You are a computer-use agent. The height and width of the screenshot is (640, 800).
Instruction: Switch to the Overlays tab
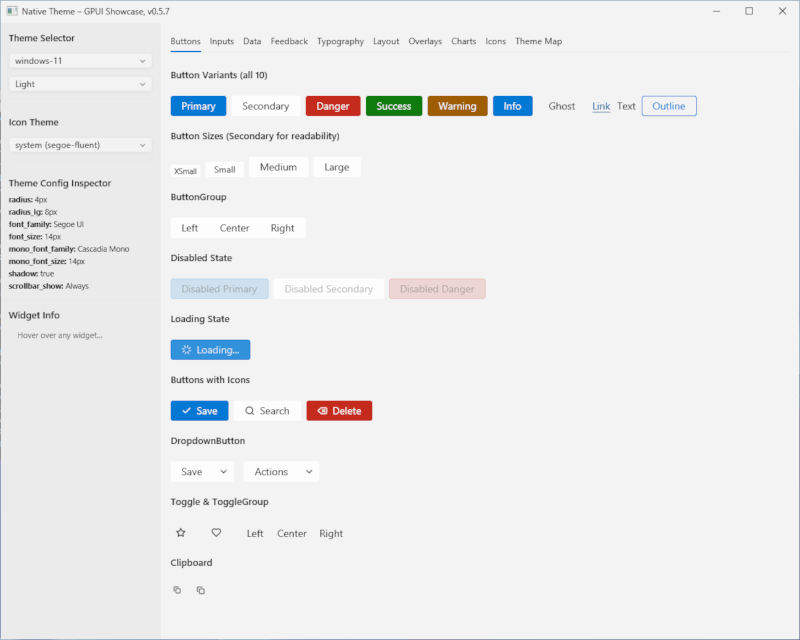point(425,41)
